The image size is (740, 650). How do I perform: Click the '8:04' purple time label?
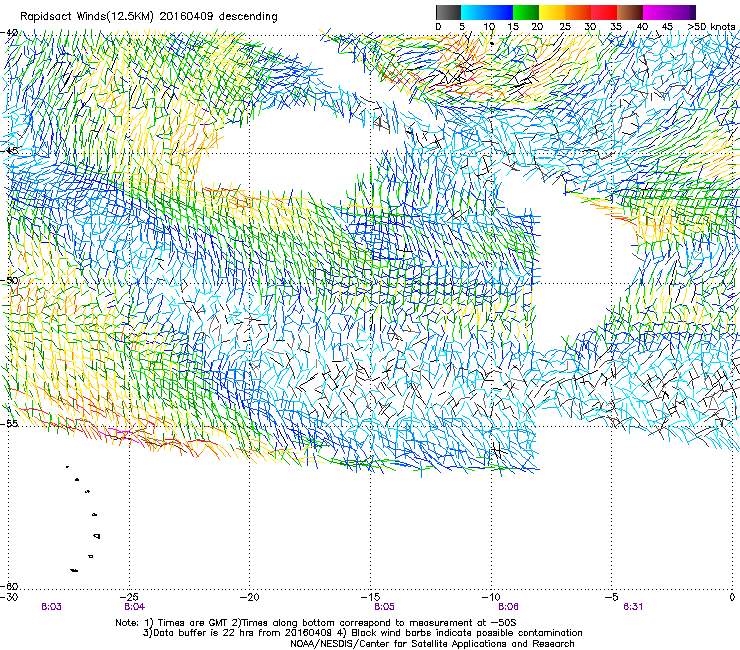click(x=135, y=607)
